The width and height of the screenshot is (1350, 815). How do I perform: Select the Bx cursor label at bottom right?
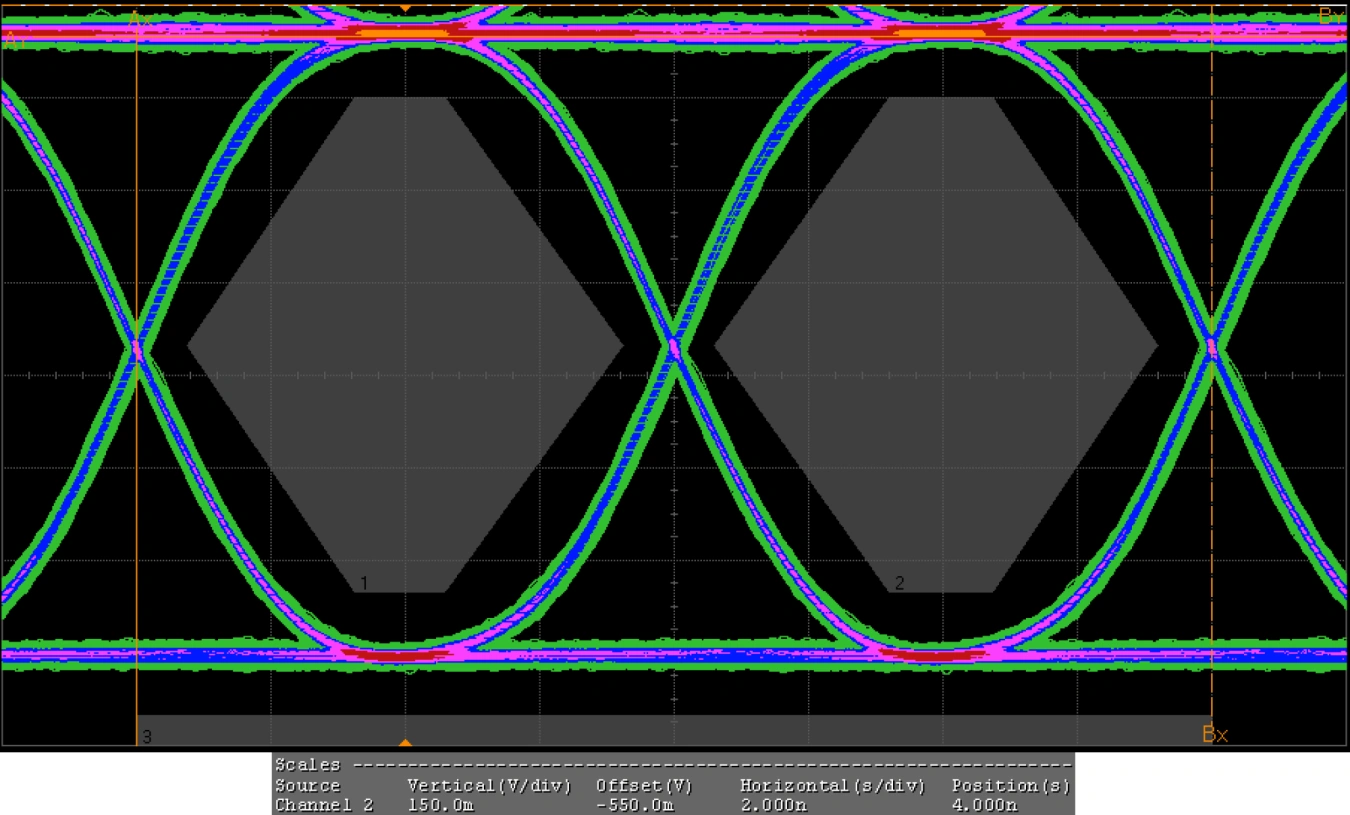pos(1214,735)
